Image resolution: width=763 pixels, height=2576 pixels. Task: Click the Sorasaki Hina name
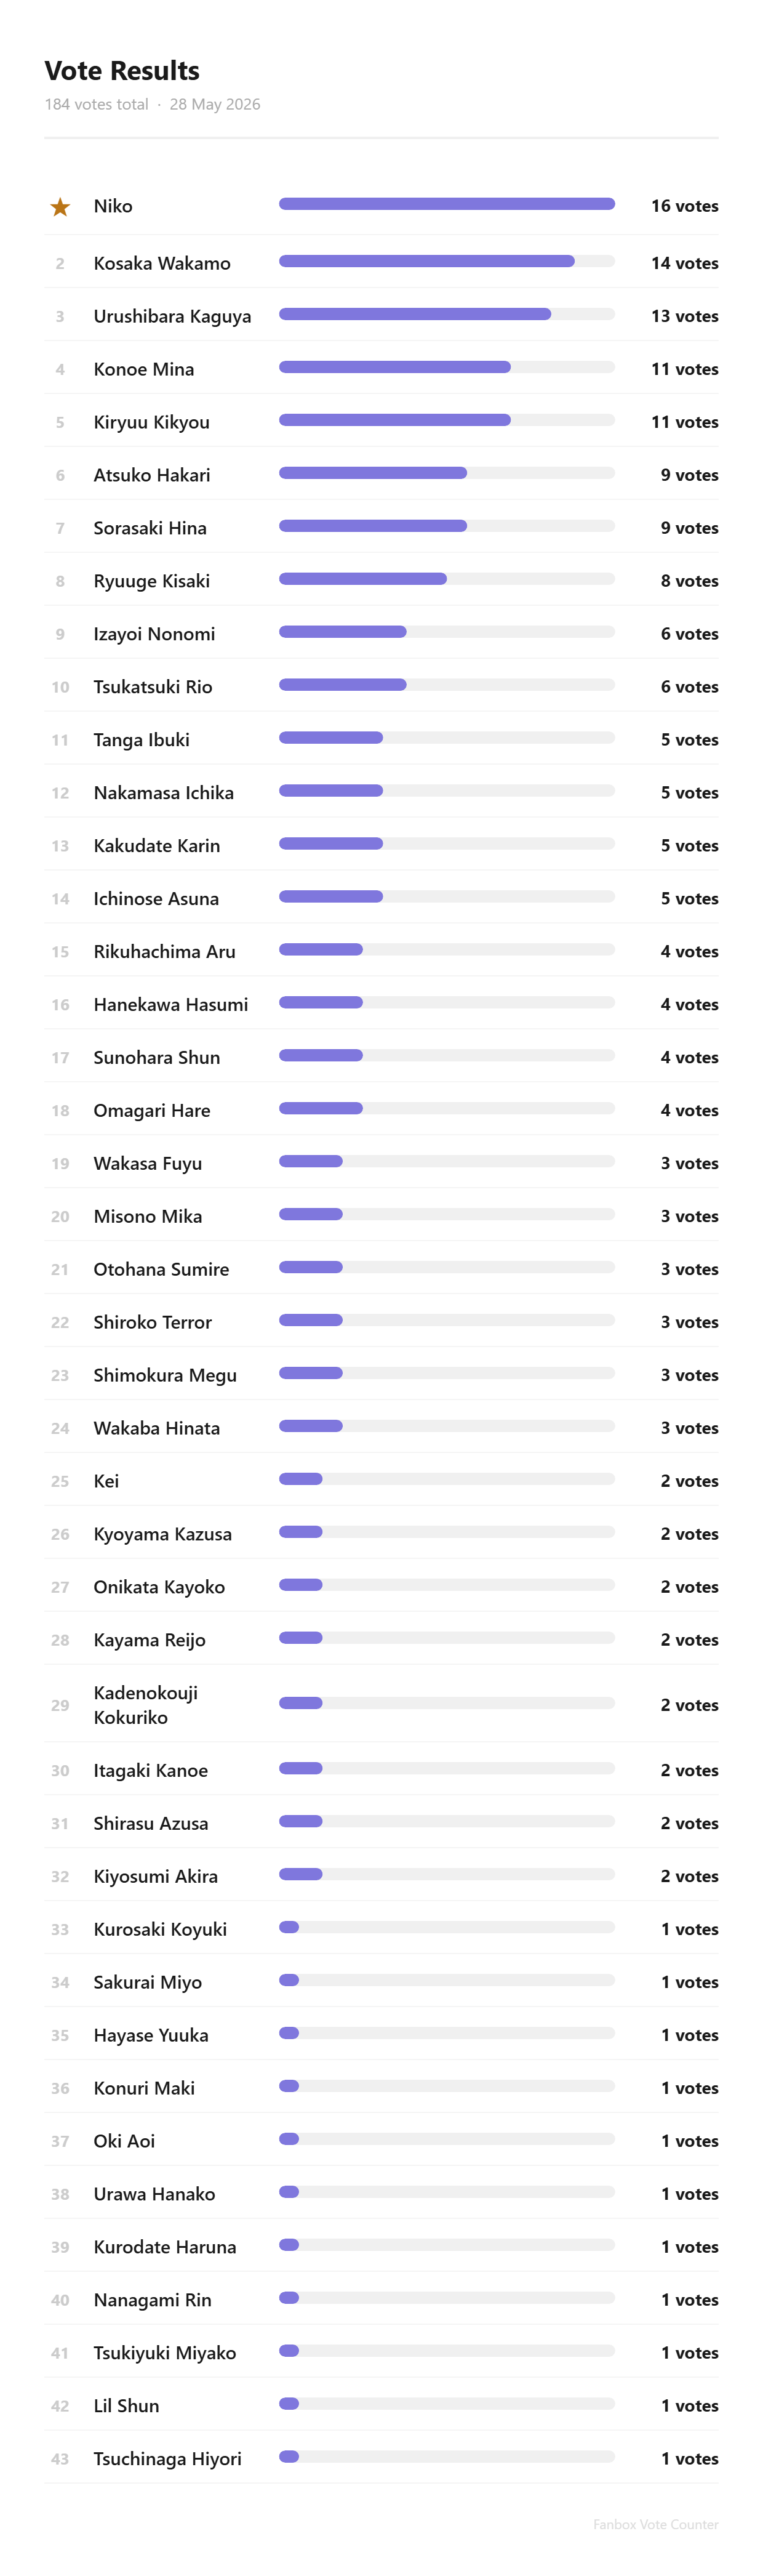click(150, 528)
